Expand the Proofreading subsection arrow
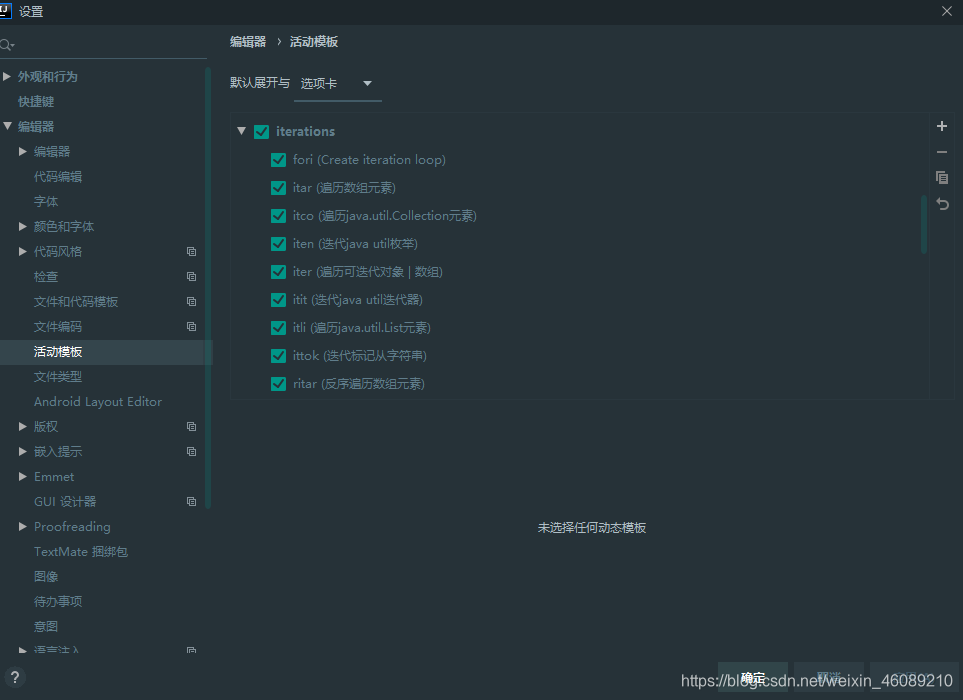This screenshot has width=963, height=700. [23, 526]
